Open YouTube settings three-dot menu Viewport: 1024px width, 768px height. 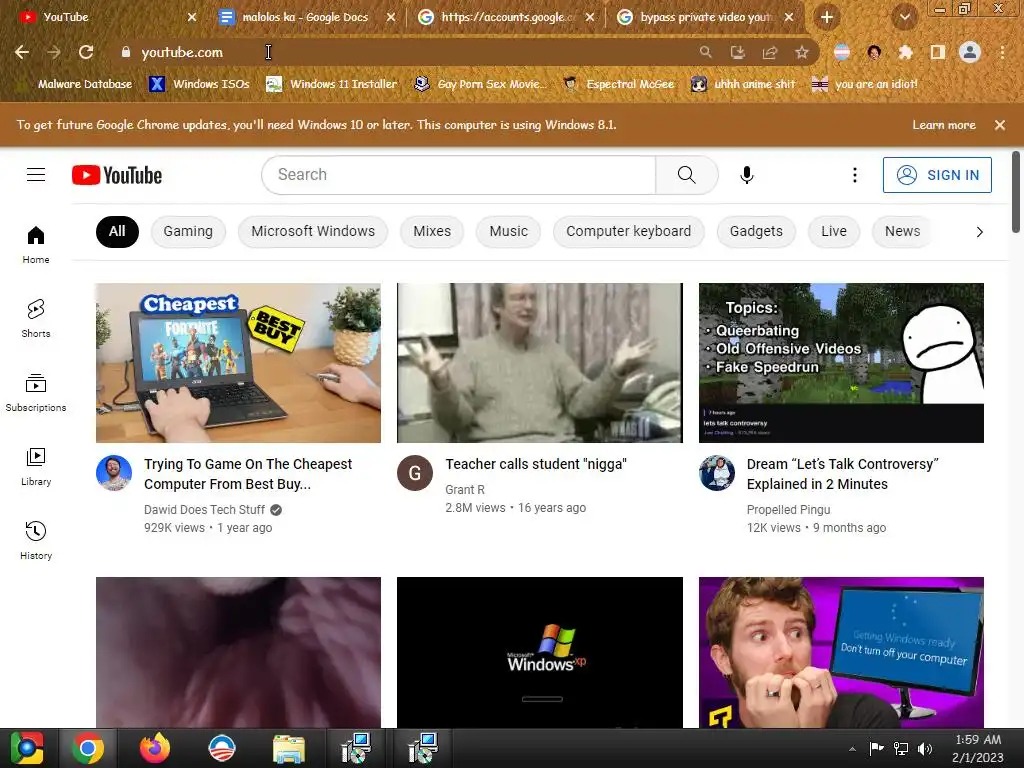point(855,175)
